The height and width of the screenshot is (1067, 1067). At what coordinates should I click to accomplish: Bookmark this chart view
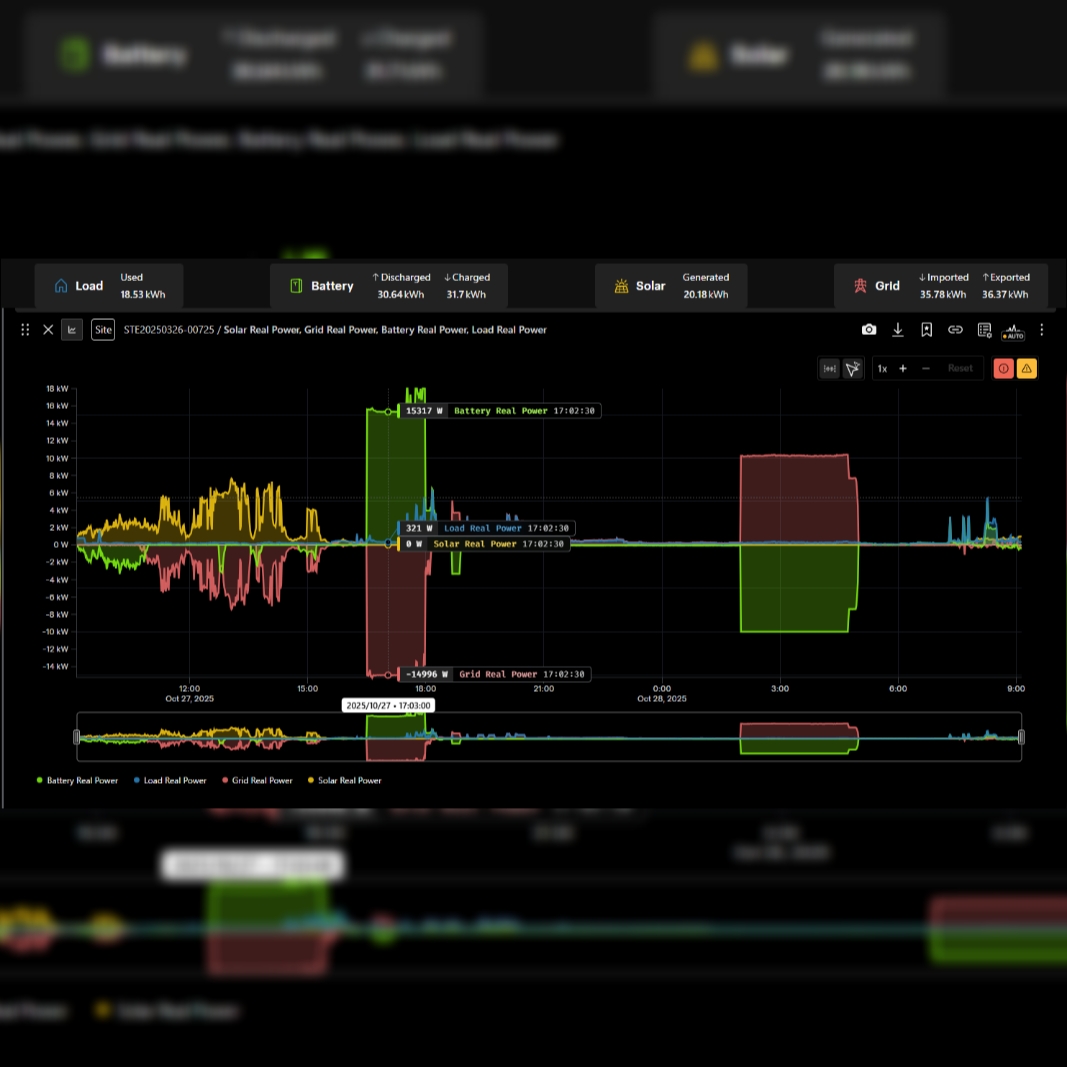tap(927, 330)
